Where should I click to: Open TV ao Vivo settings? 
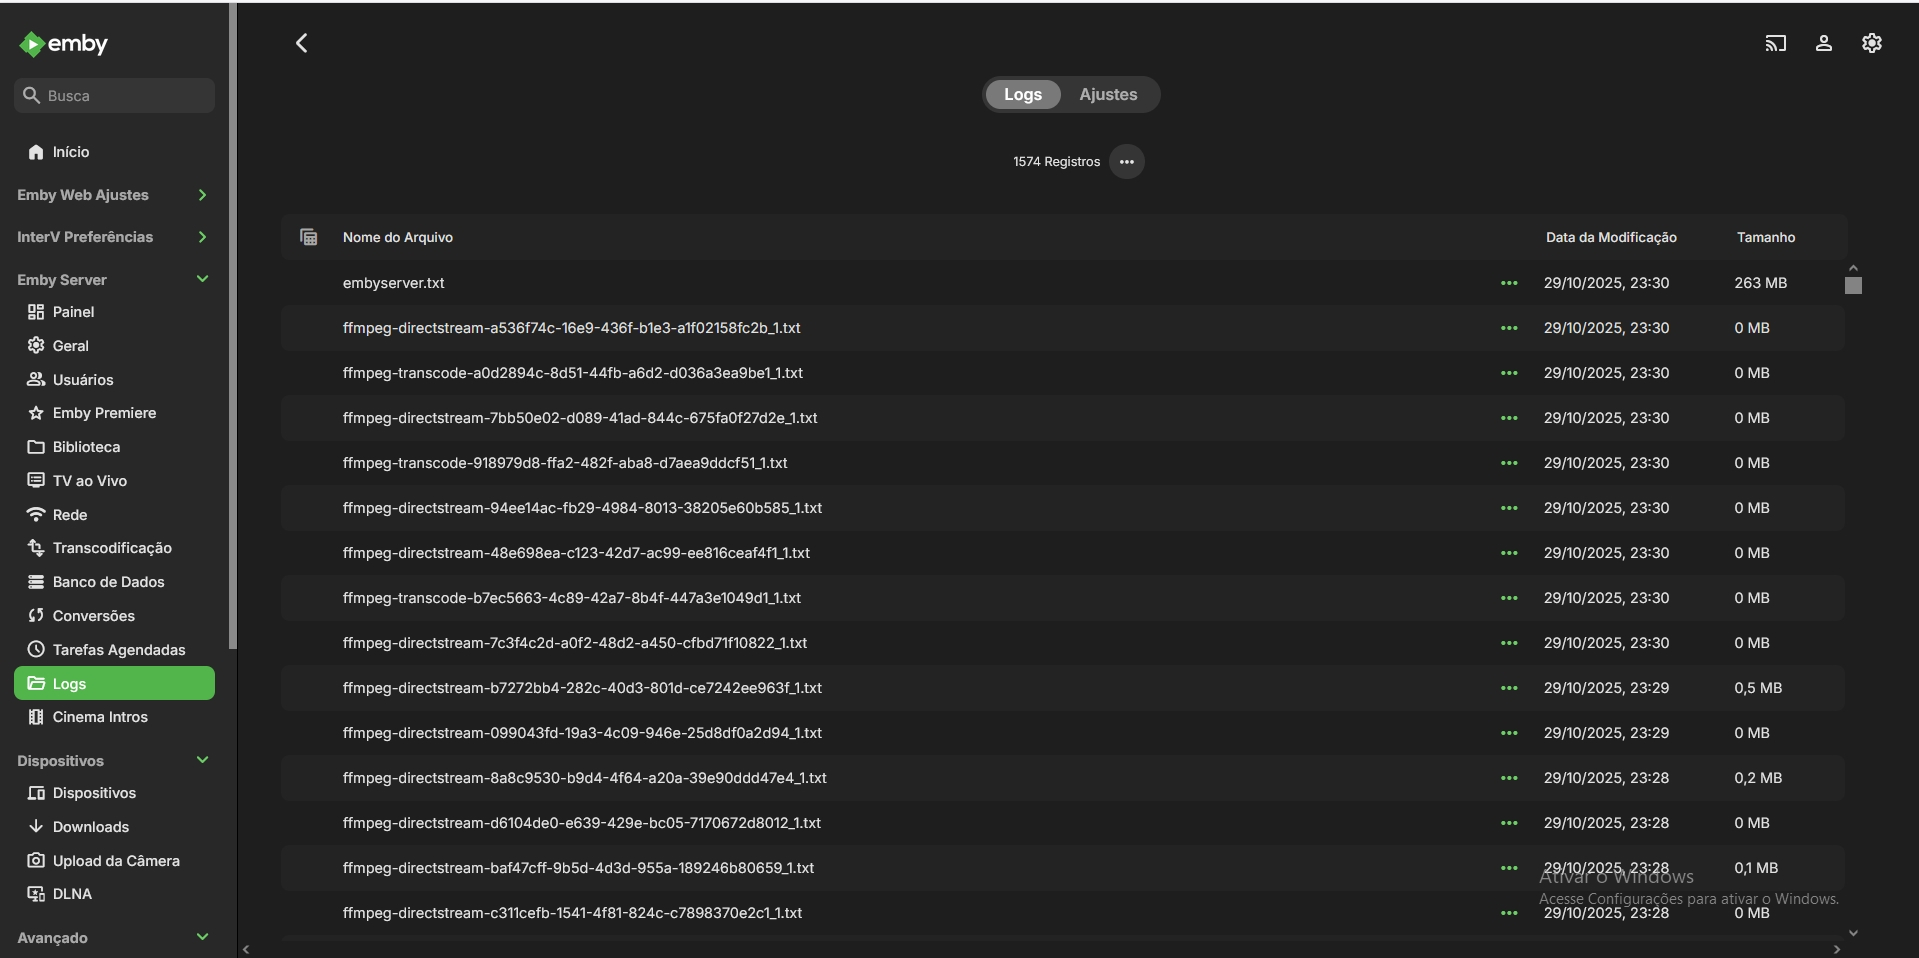114,481
